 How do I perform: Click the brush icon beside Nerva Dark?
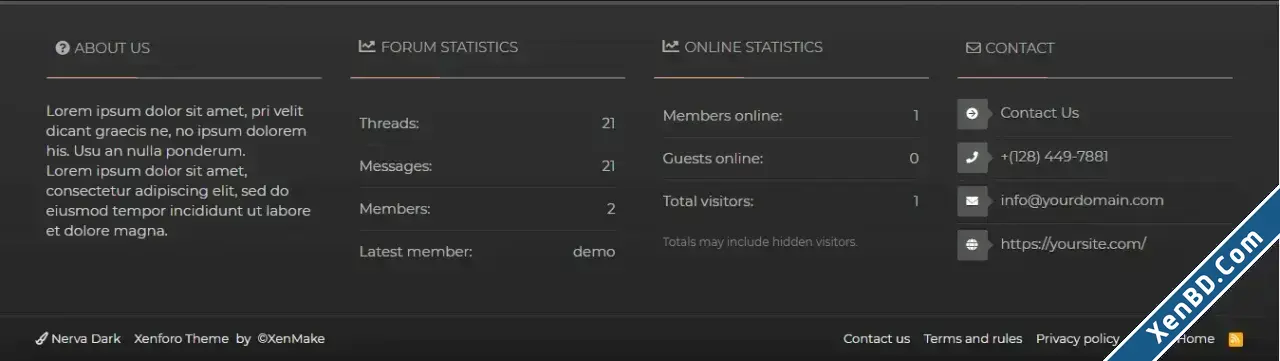(41, 339)
